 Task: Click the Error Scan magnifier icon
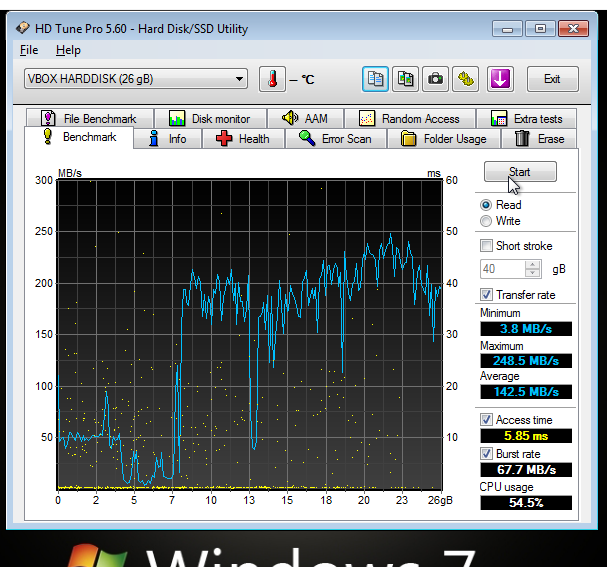307,138
